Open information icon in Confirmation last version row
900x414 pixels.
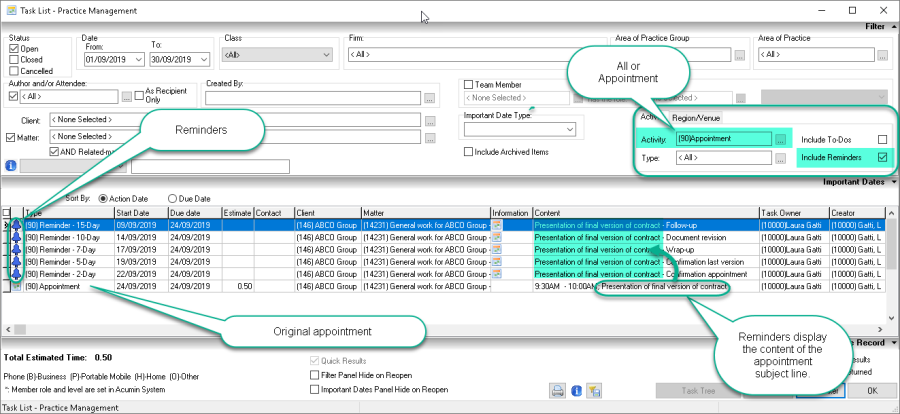pyautogui.click(x=497, y=262)
